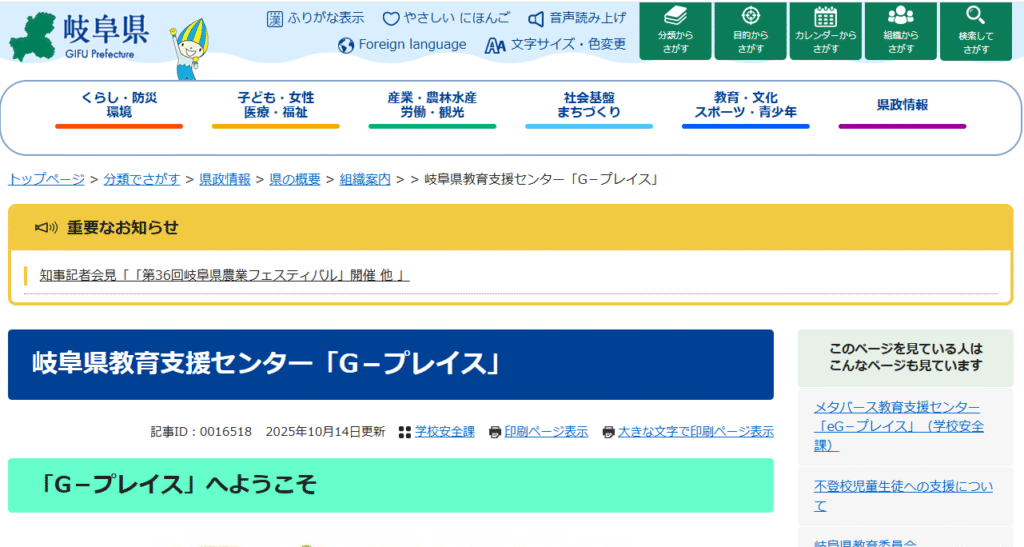The height and width of the screenshot is (547, 1024).
Task: Click the Foreign language globe link
Action: click(x=402, y=45)
